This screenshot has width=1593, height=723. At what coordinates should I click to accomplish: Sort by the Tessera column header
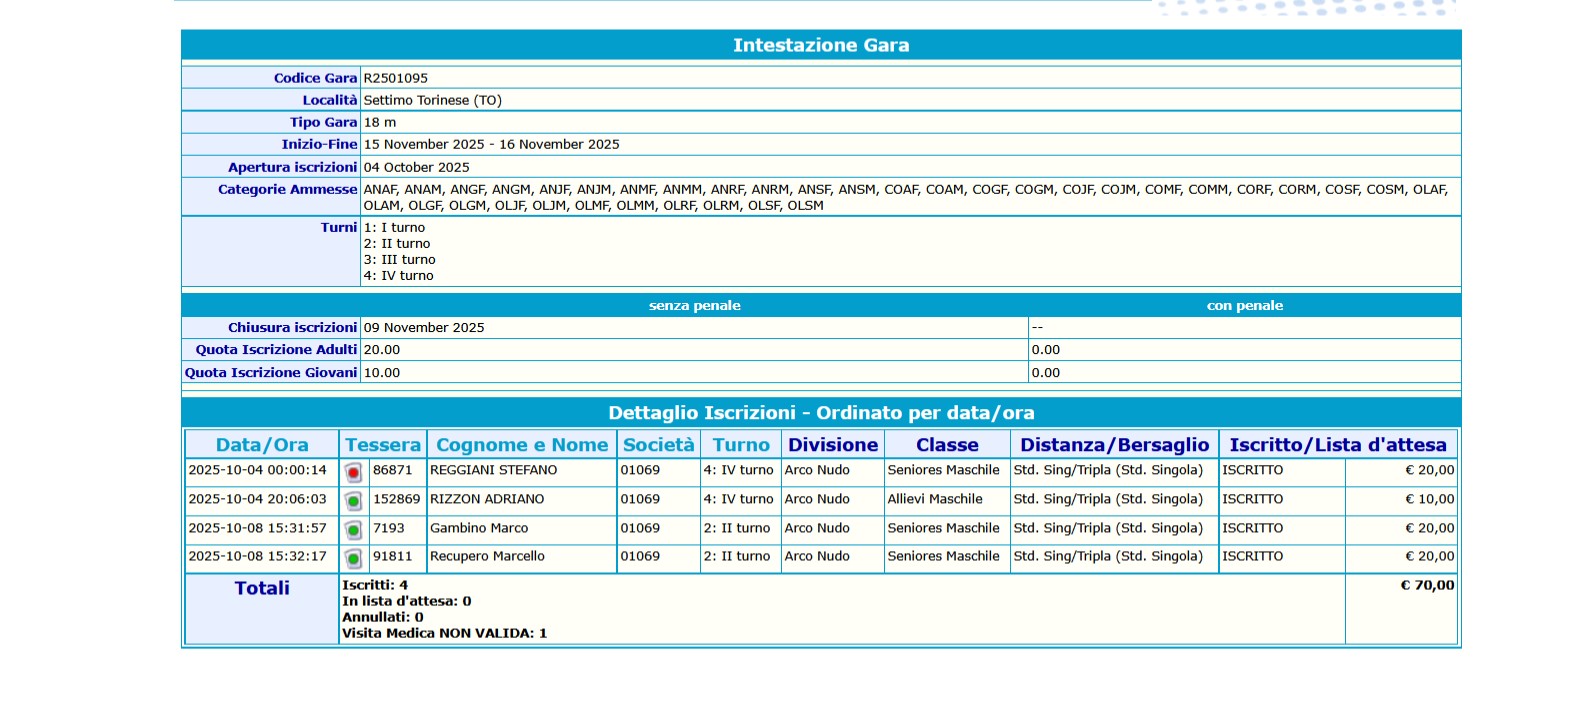pyautogui.click(x=383, y=445)
